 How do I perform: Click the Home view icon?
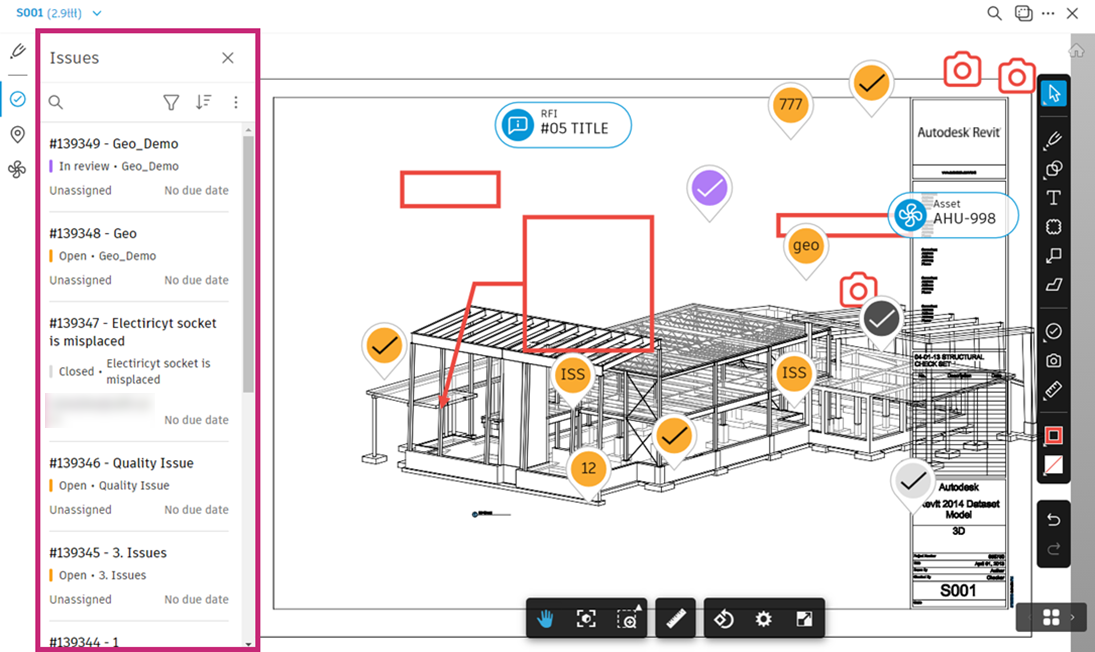1076,50
